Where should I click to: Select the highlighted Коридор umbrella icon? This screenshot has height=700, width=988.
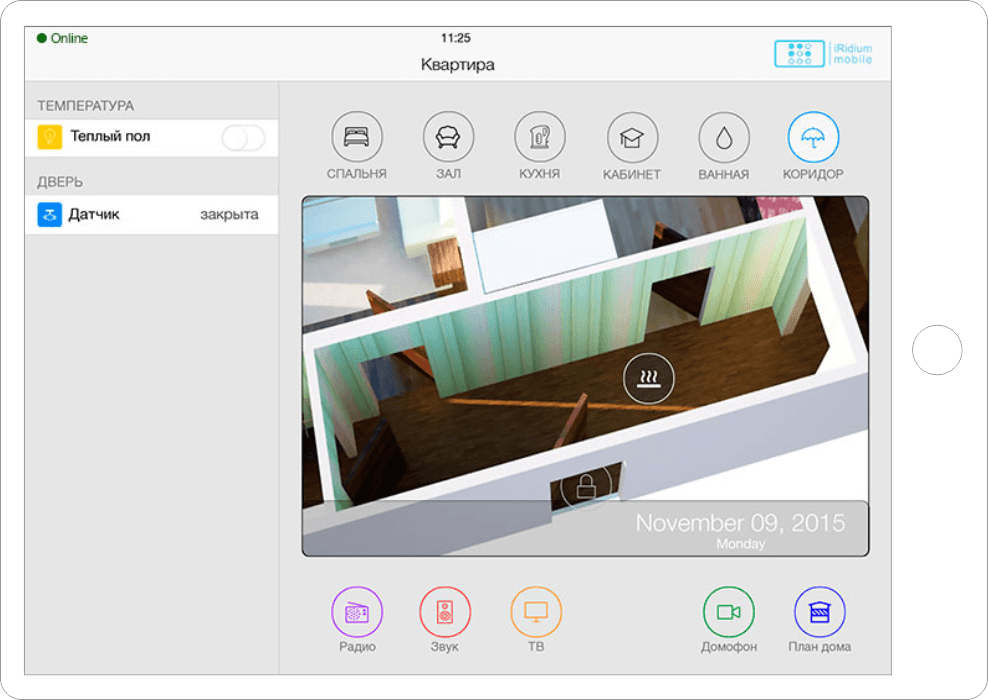[813, 137]
